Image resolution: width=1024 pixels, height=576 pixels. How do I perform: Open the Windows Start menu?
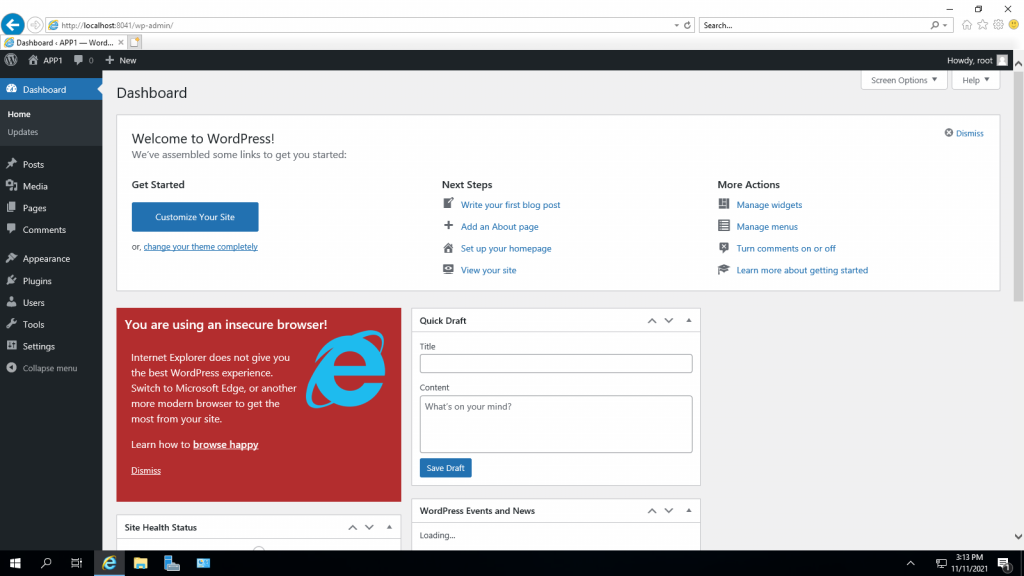tap(15, 563)
